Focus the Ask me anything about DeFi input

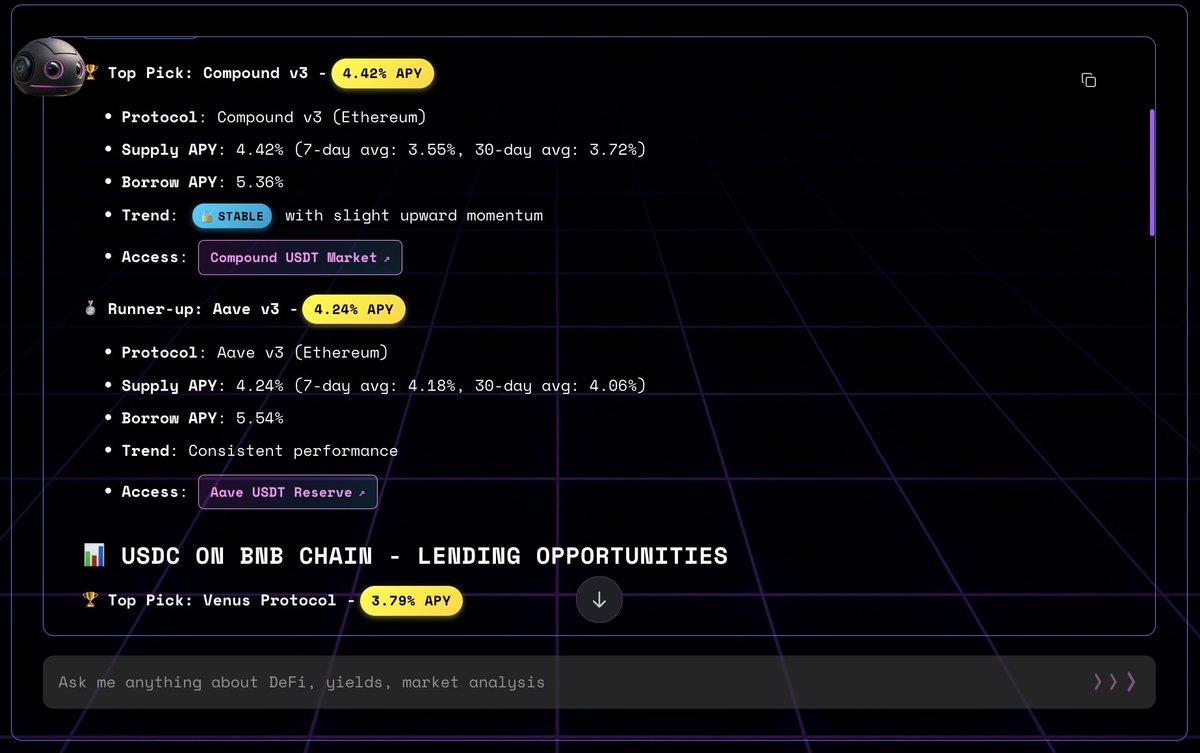coord(599,682)
